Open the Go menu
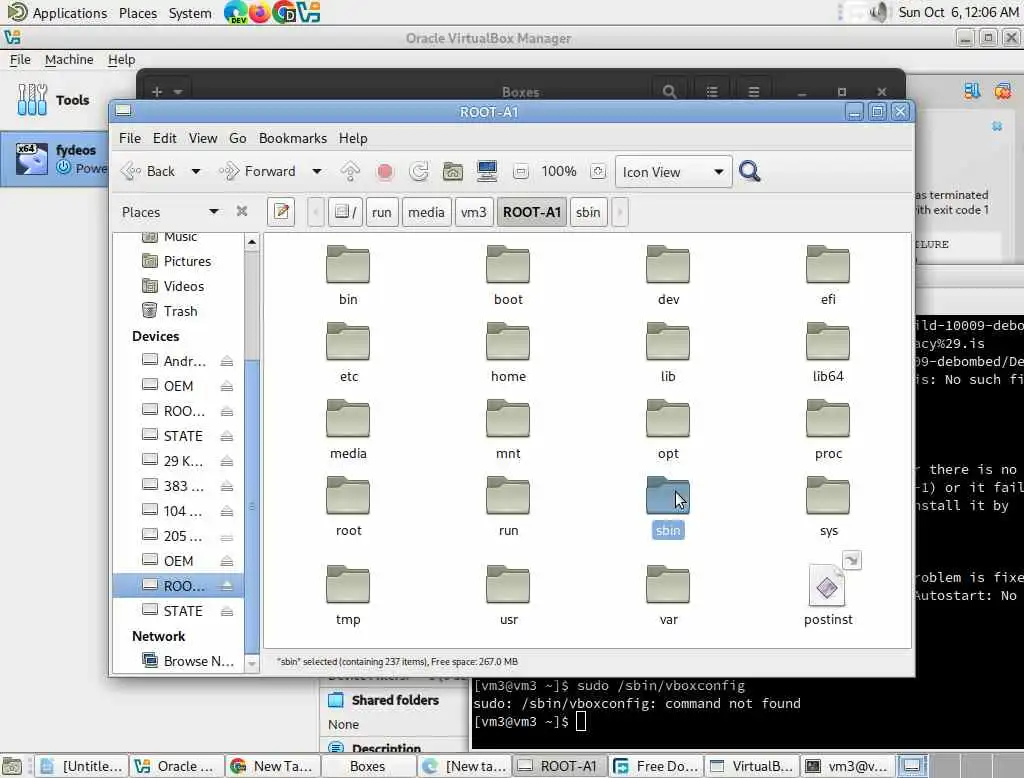The image size is (1024, 778). [238, 138]
